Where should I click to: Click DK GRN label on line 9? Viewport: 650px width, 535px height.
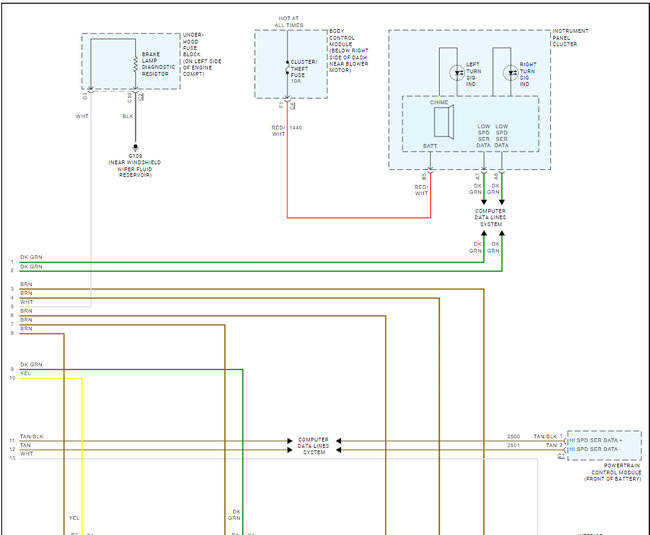tap(31, 364)
